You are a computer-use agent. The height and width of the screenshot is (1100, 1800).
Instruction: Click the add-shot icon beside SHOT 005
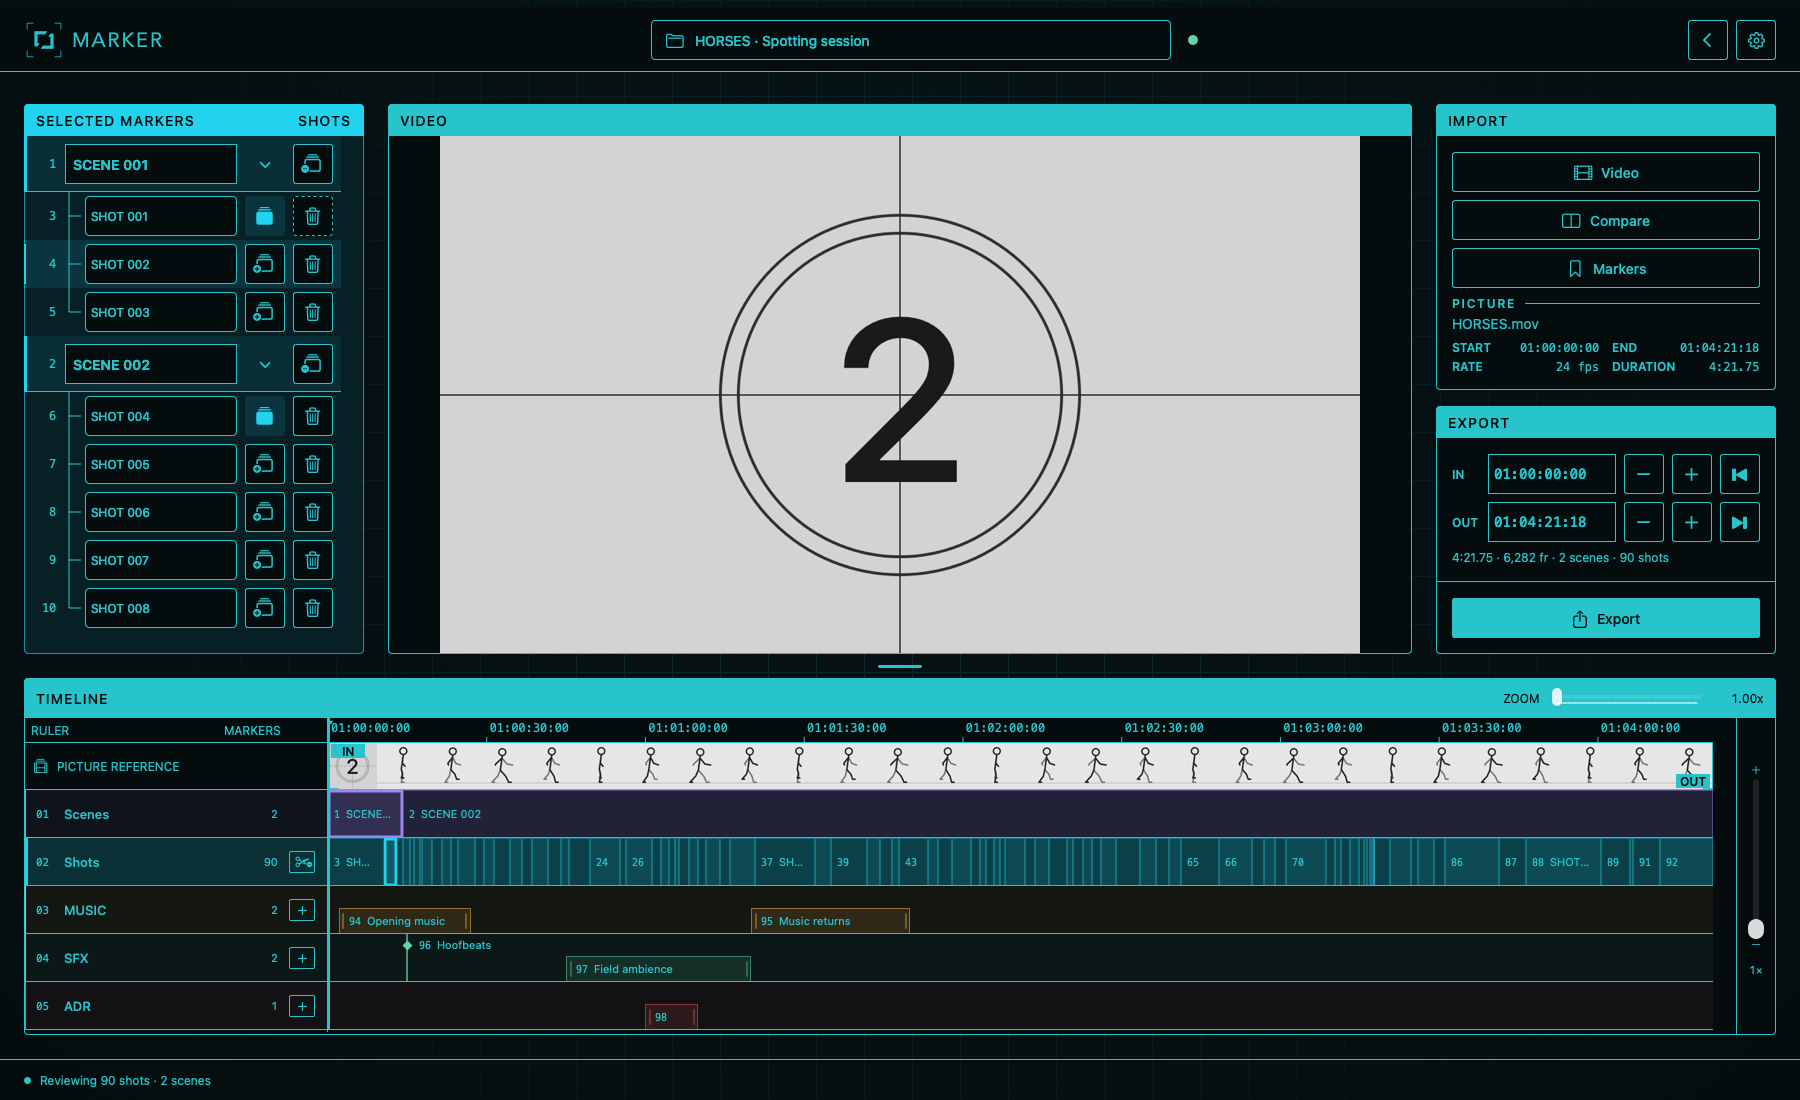point(265,464)
